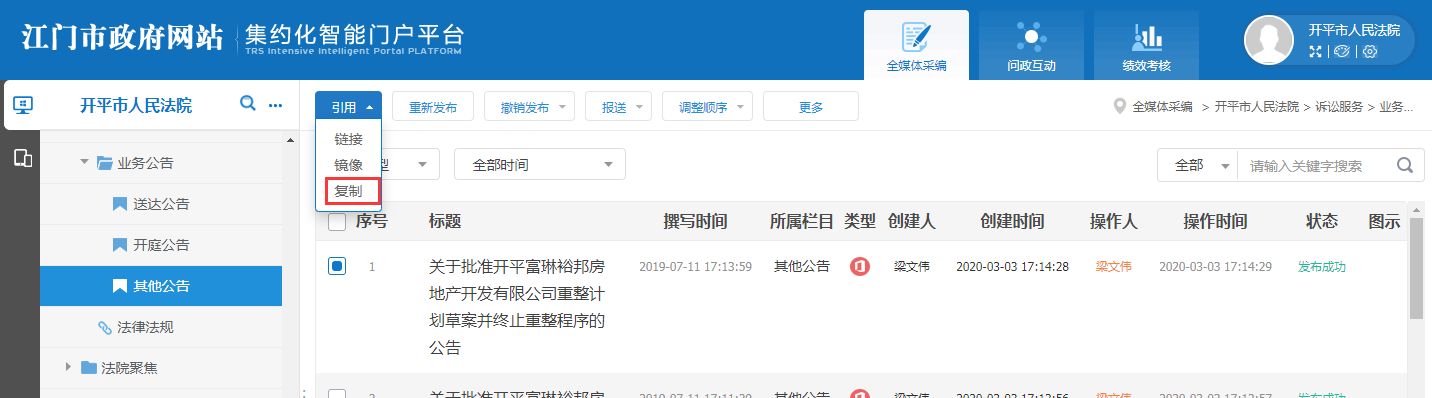The width and height of the screenshot is (1432, 398).
Task: Click the search magnifier in the keyword box
Action: point(1405,165)
